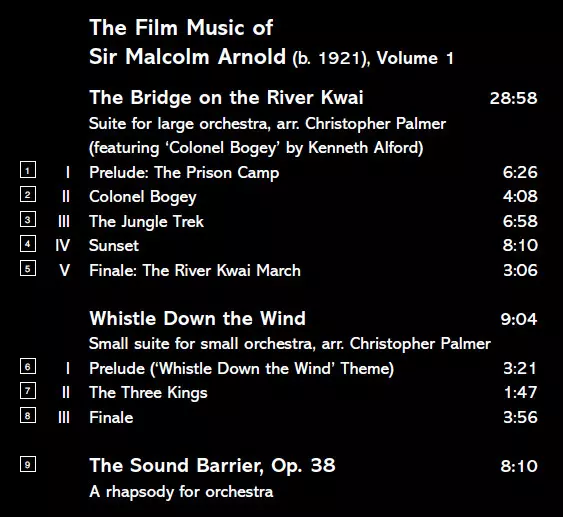Click the track 1 number box
The width and height of the screenshot is (563, 517).
pos(28,170)
